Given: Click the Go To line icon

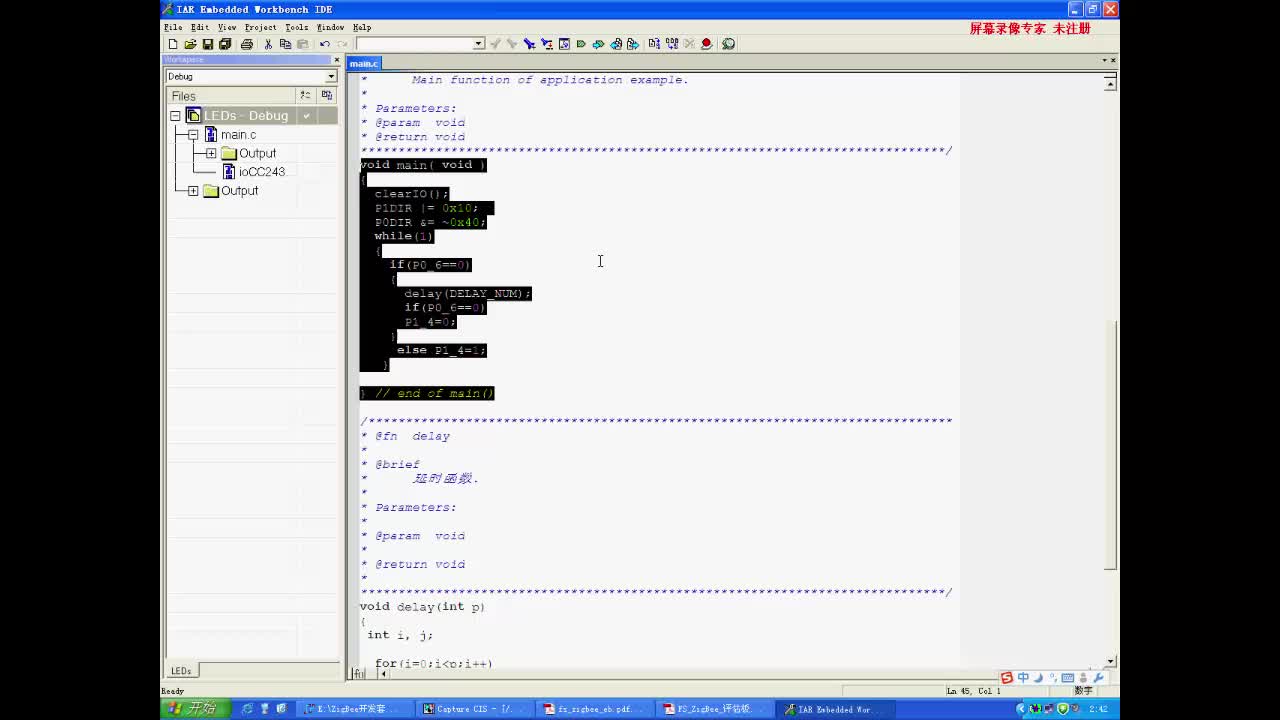Looking at the screenshot, I should 564,44.
